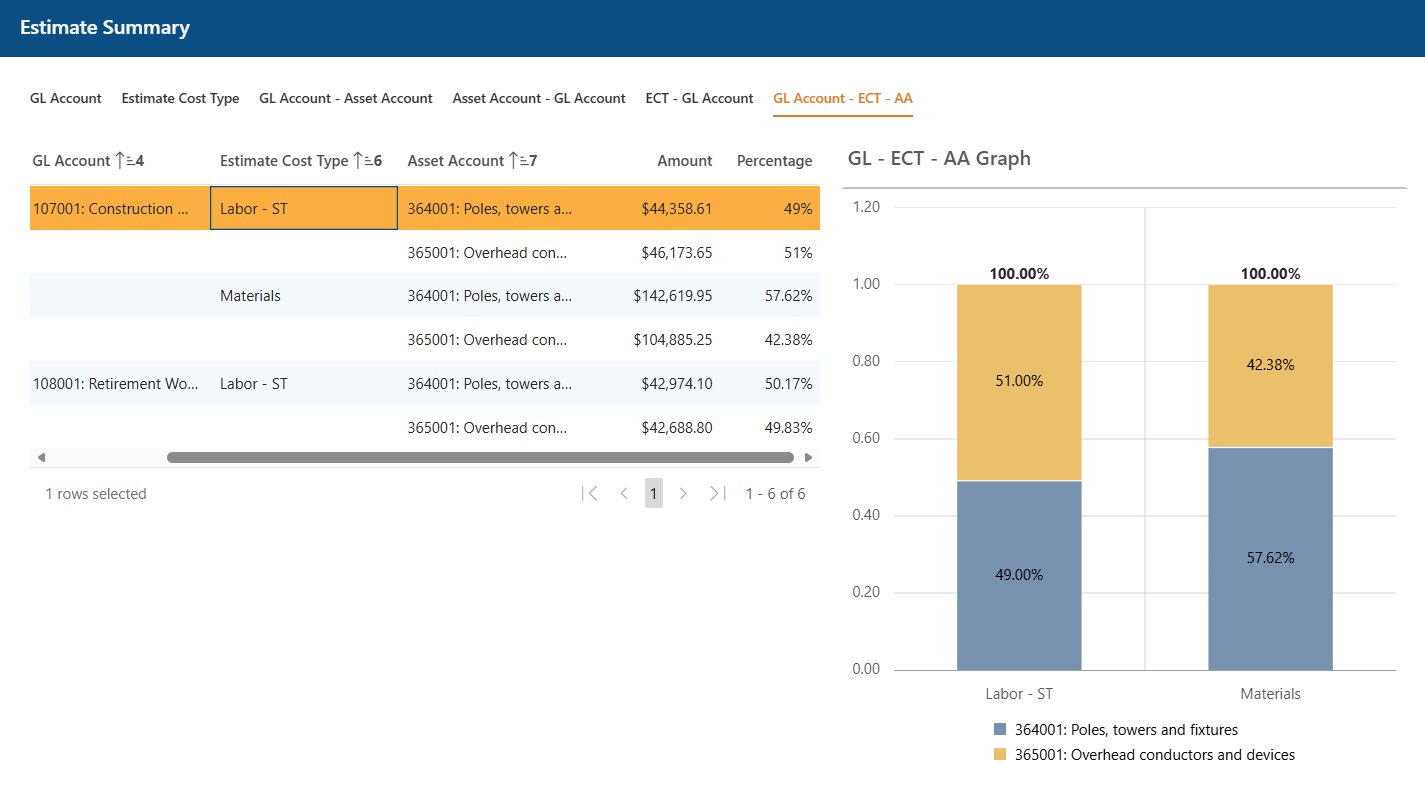Open GL Account - Asset Account tab
This screenshot has width=1425, height=787.
(346, 98)
